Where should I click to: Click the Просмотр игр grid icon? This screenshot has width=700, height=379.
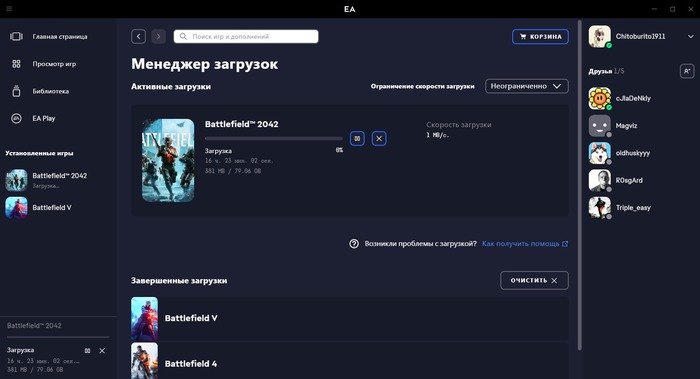[x=17, y=64]
